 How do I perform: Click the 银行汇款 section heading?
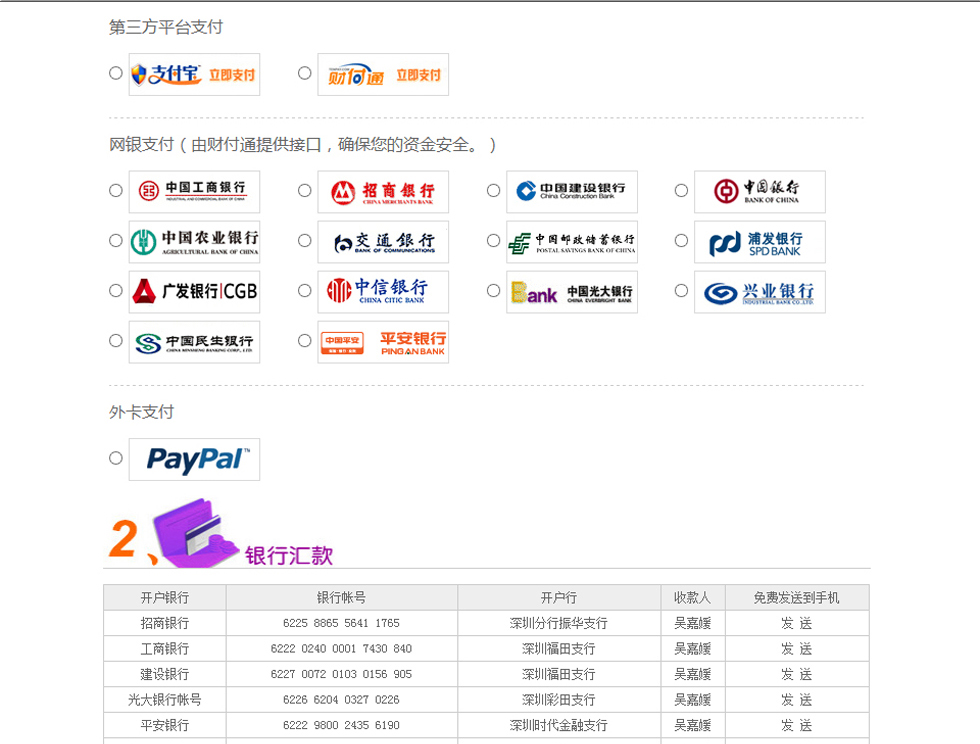(289, 556)
